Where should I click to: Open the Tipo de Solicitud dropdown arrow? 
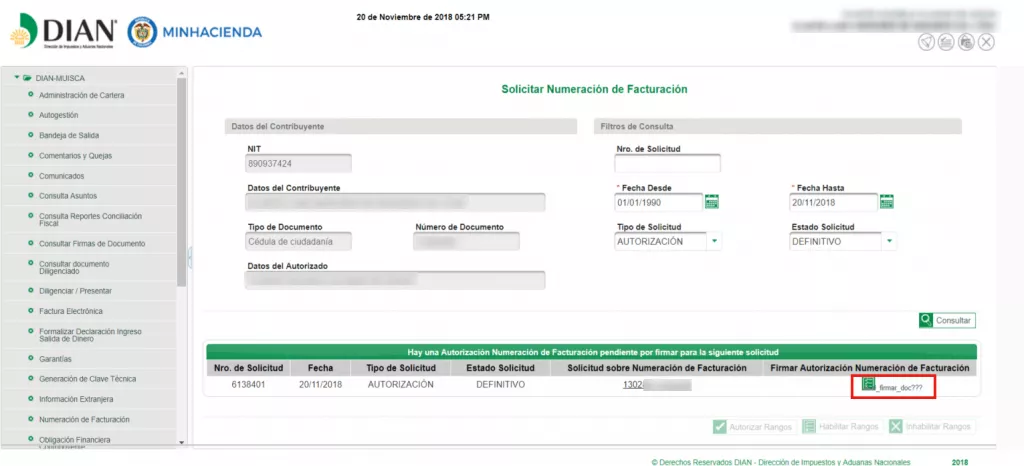pos(714,241)
